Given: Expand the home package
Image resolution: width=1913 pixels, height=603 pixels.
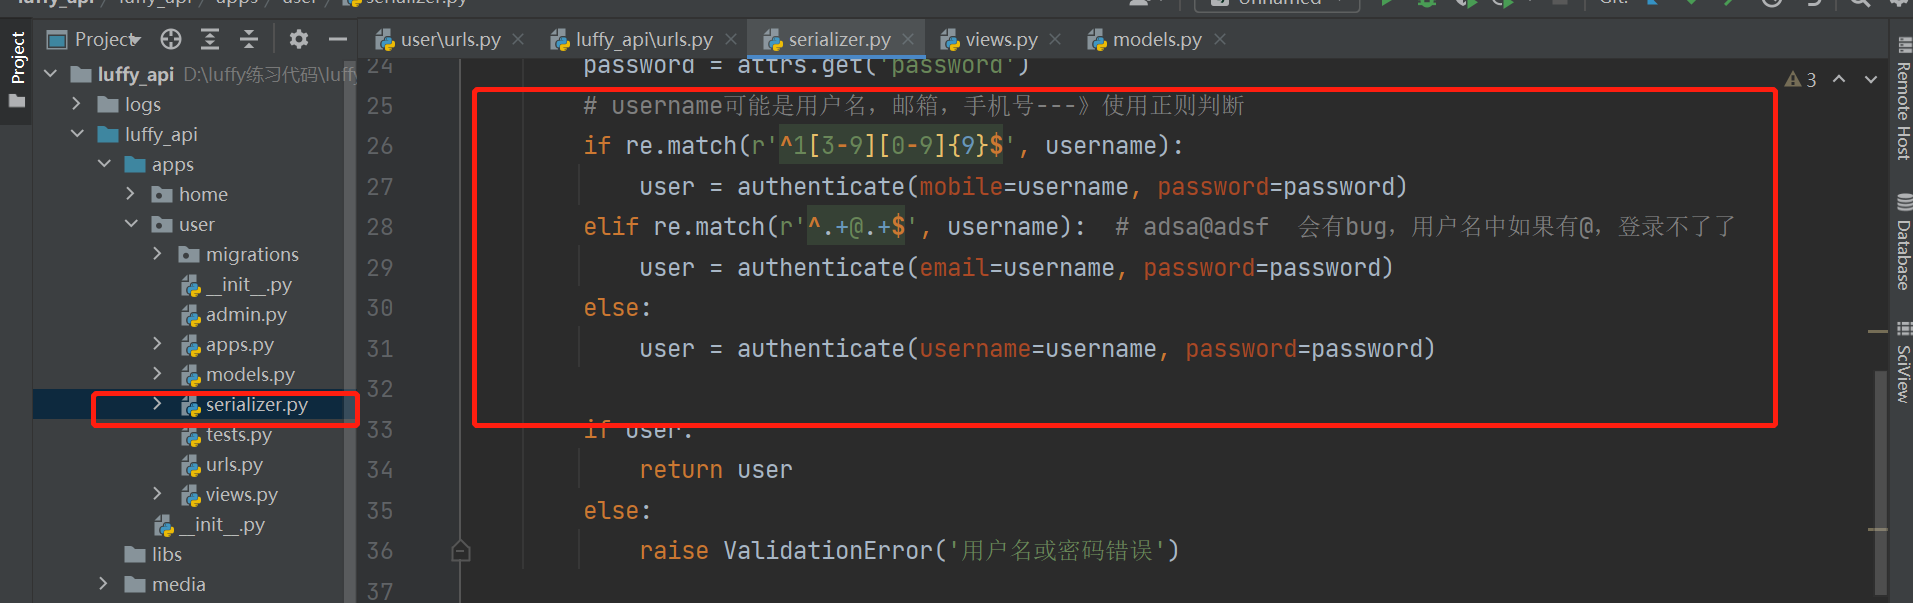Looking at the screenshot, I should pos(131,194).
